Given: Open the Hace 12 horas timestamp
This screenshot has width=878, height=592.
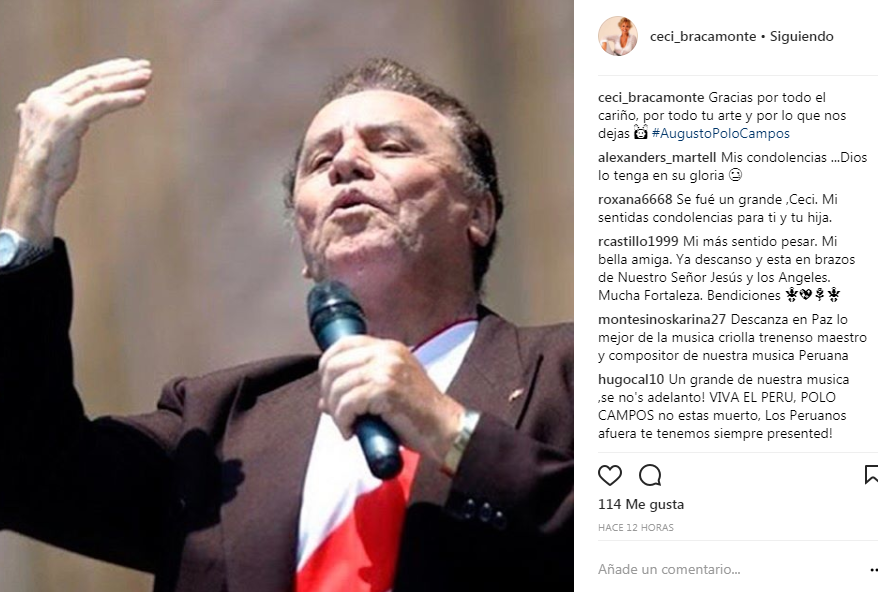Looking at the screenshot, I should point(636,528).
